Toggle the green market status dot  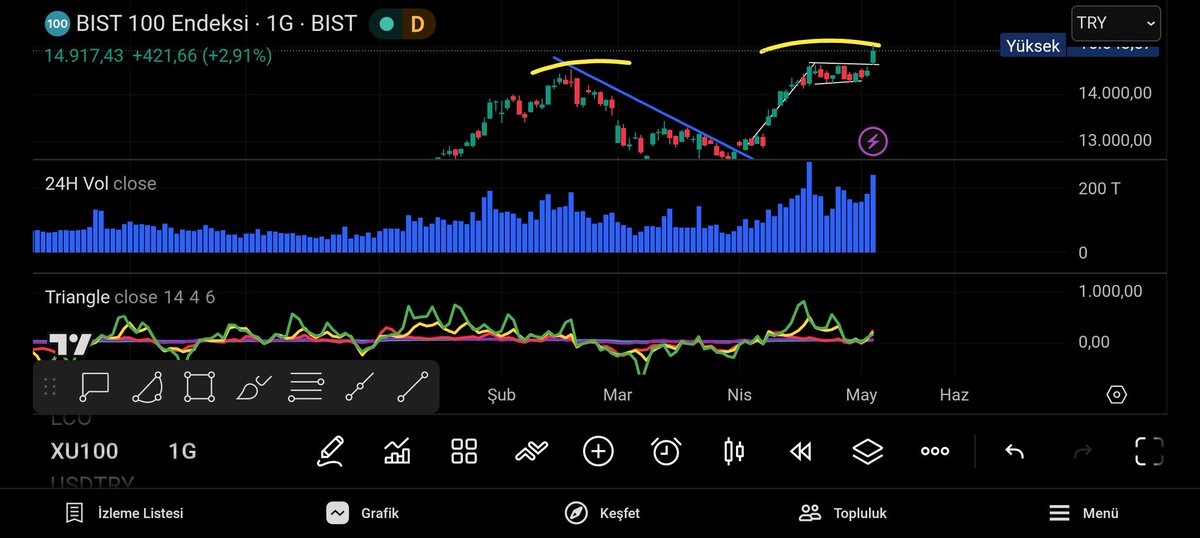[385, 23]
